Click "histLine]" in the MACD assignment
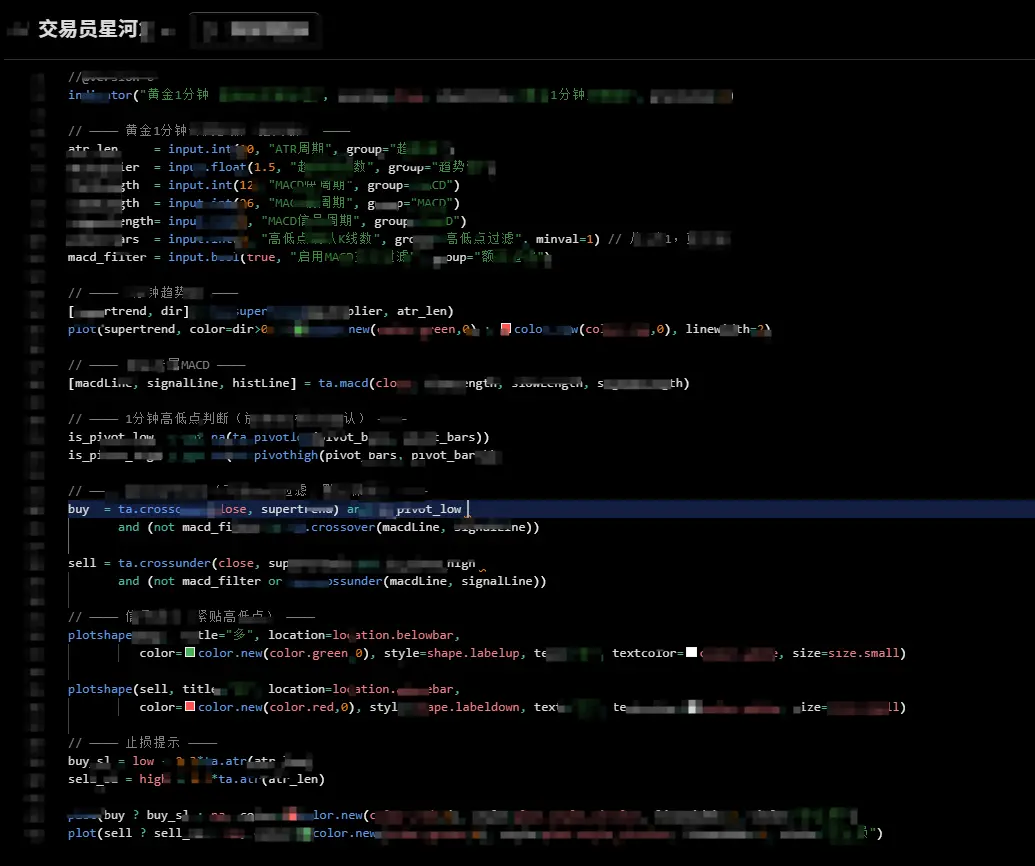1035x866 pixels. 264,383
